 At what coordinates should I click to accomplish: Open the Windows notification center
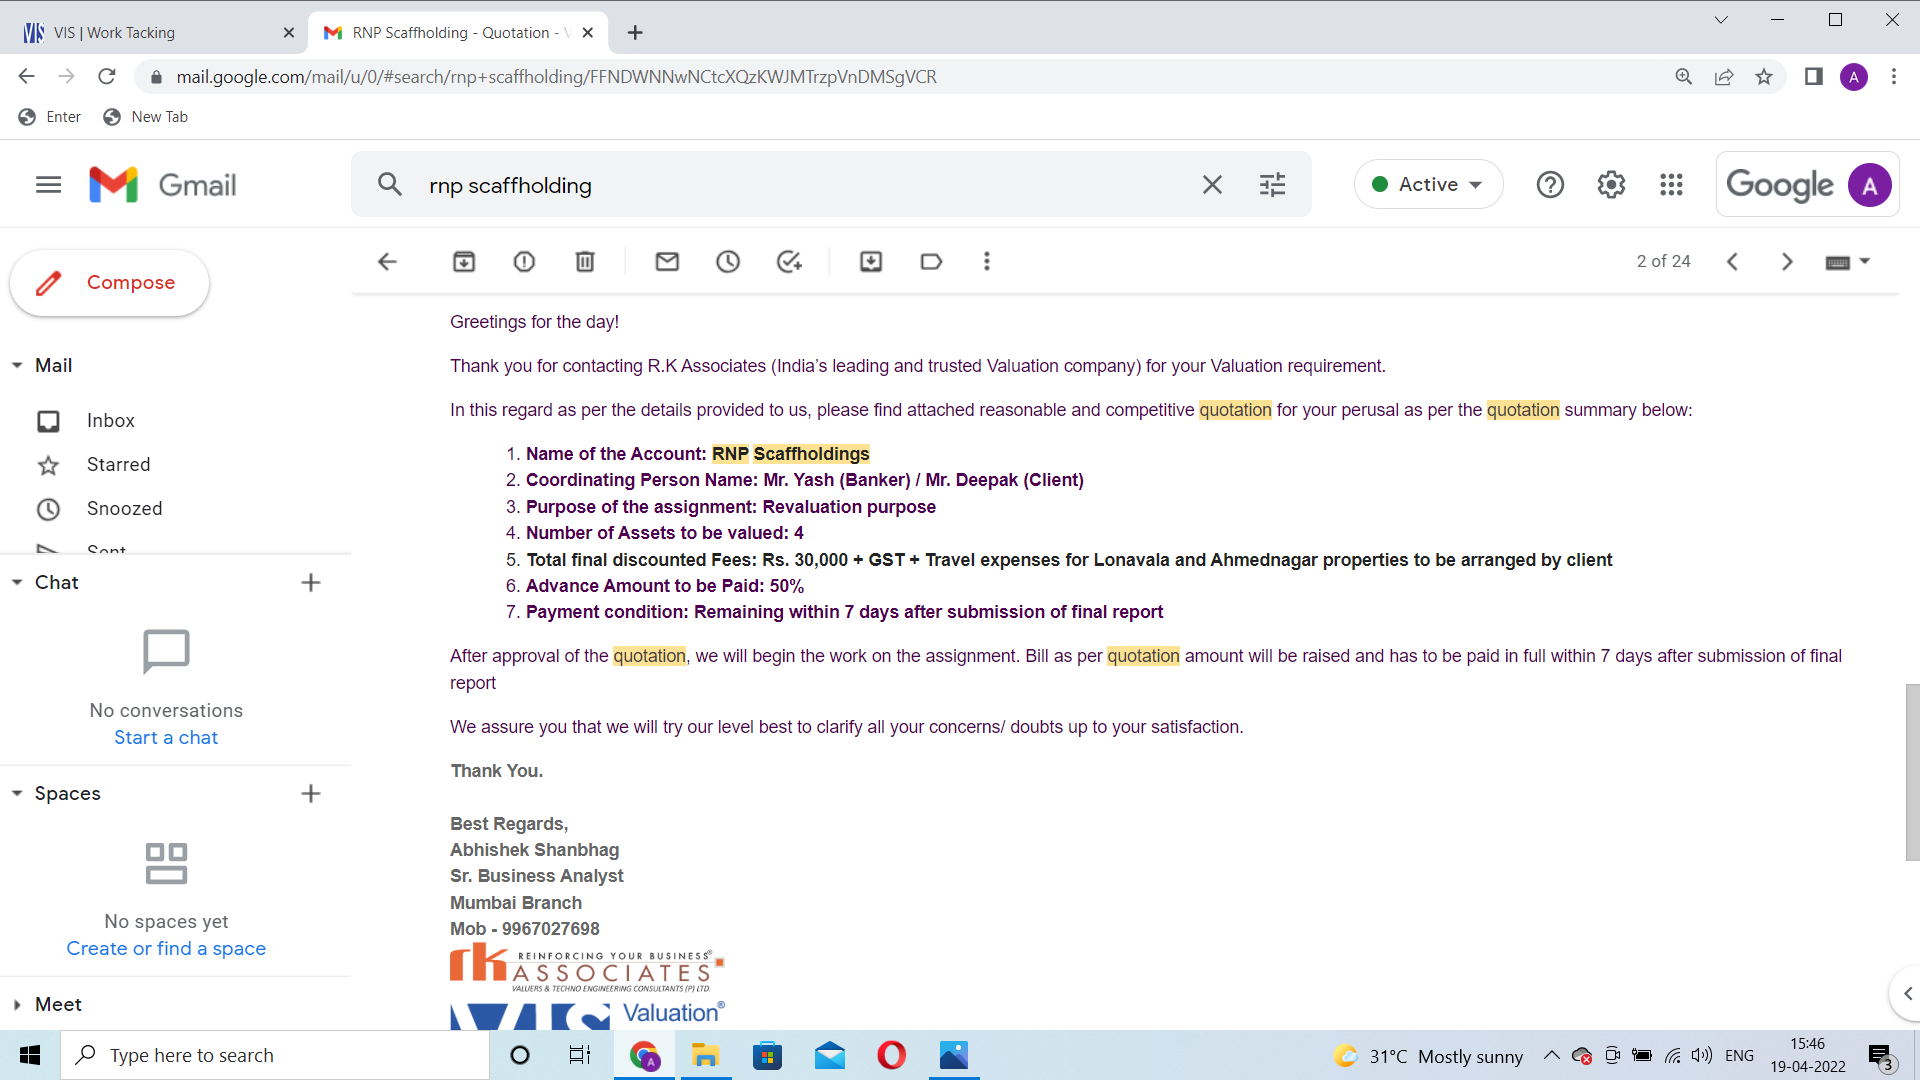click(1880, 1056)
